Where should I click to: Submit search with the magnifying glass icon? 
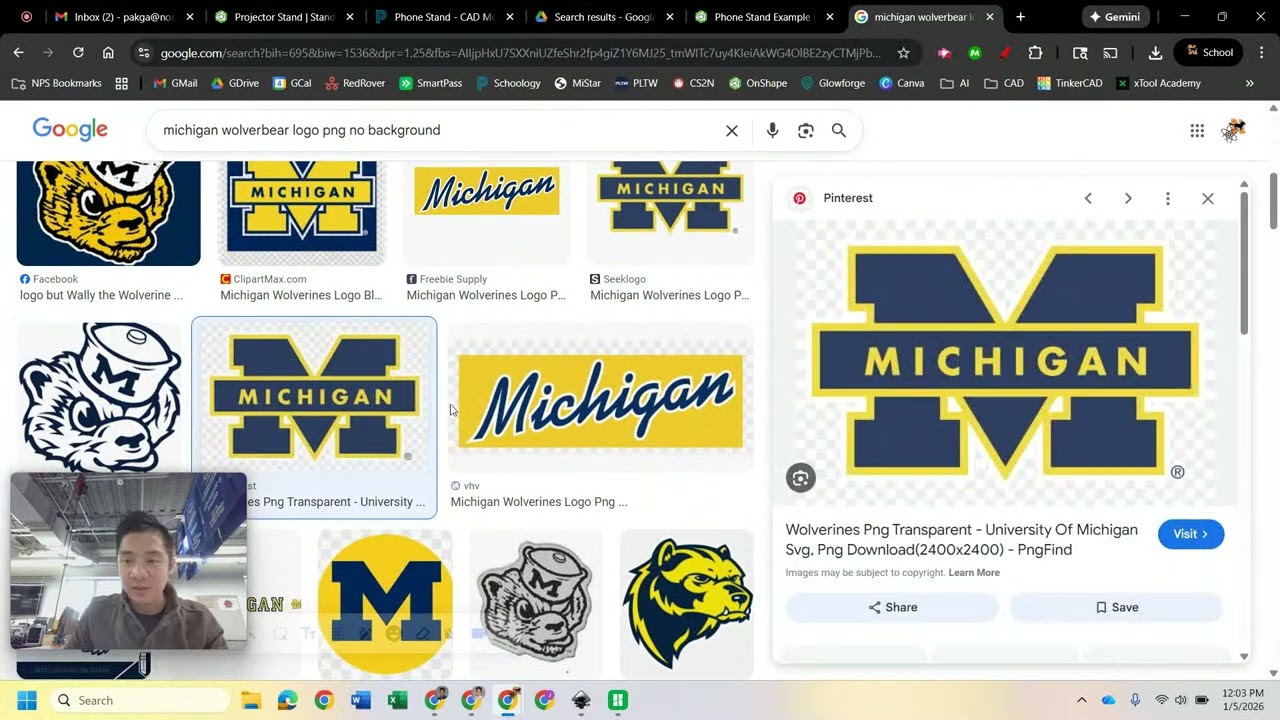pyautogui.click(x=839, y=130)
